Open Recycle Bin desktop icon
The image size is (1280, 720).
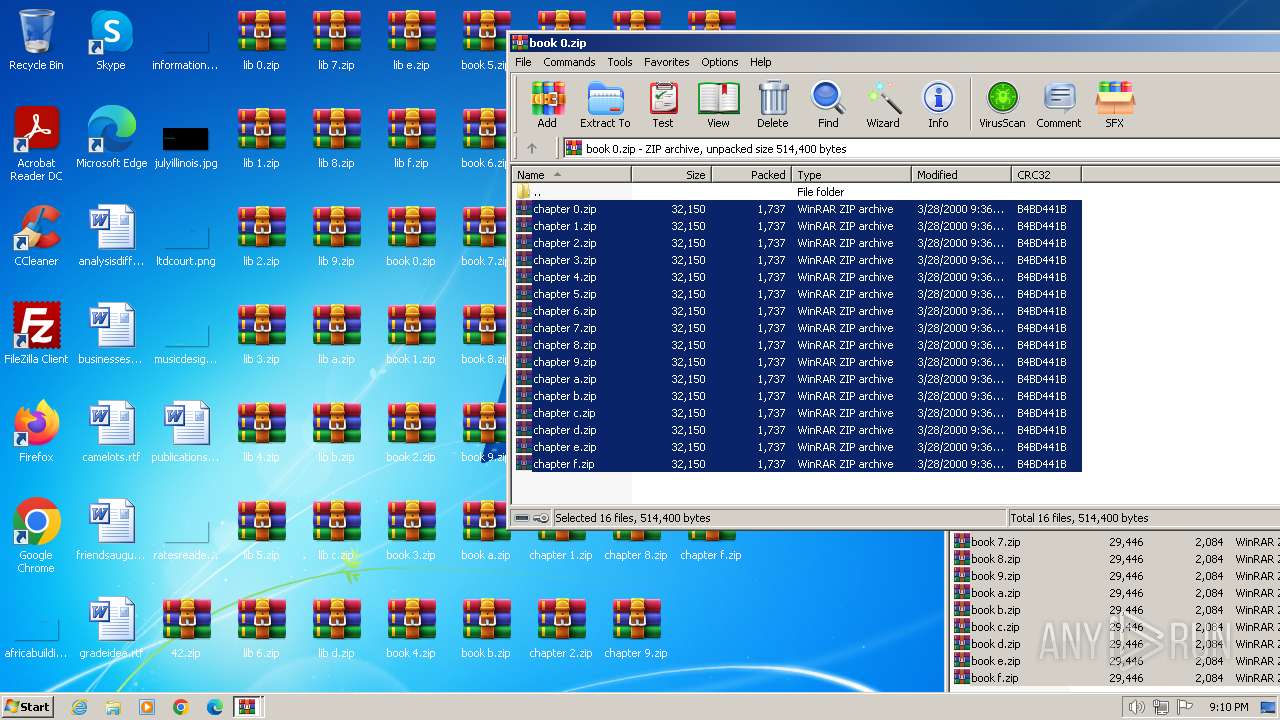(x=36, y=40)
